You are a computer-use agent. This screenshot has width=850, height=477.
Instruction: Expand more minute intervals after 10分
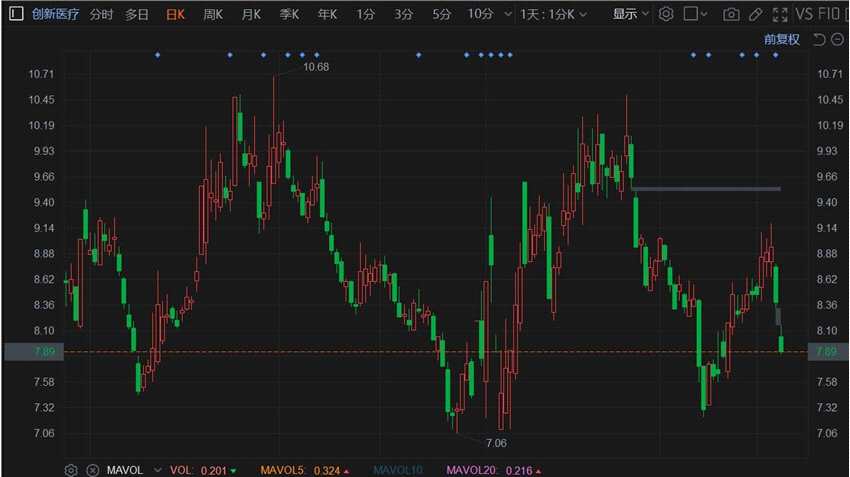[x=508, y=14]
